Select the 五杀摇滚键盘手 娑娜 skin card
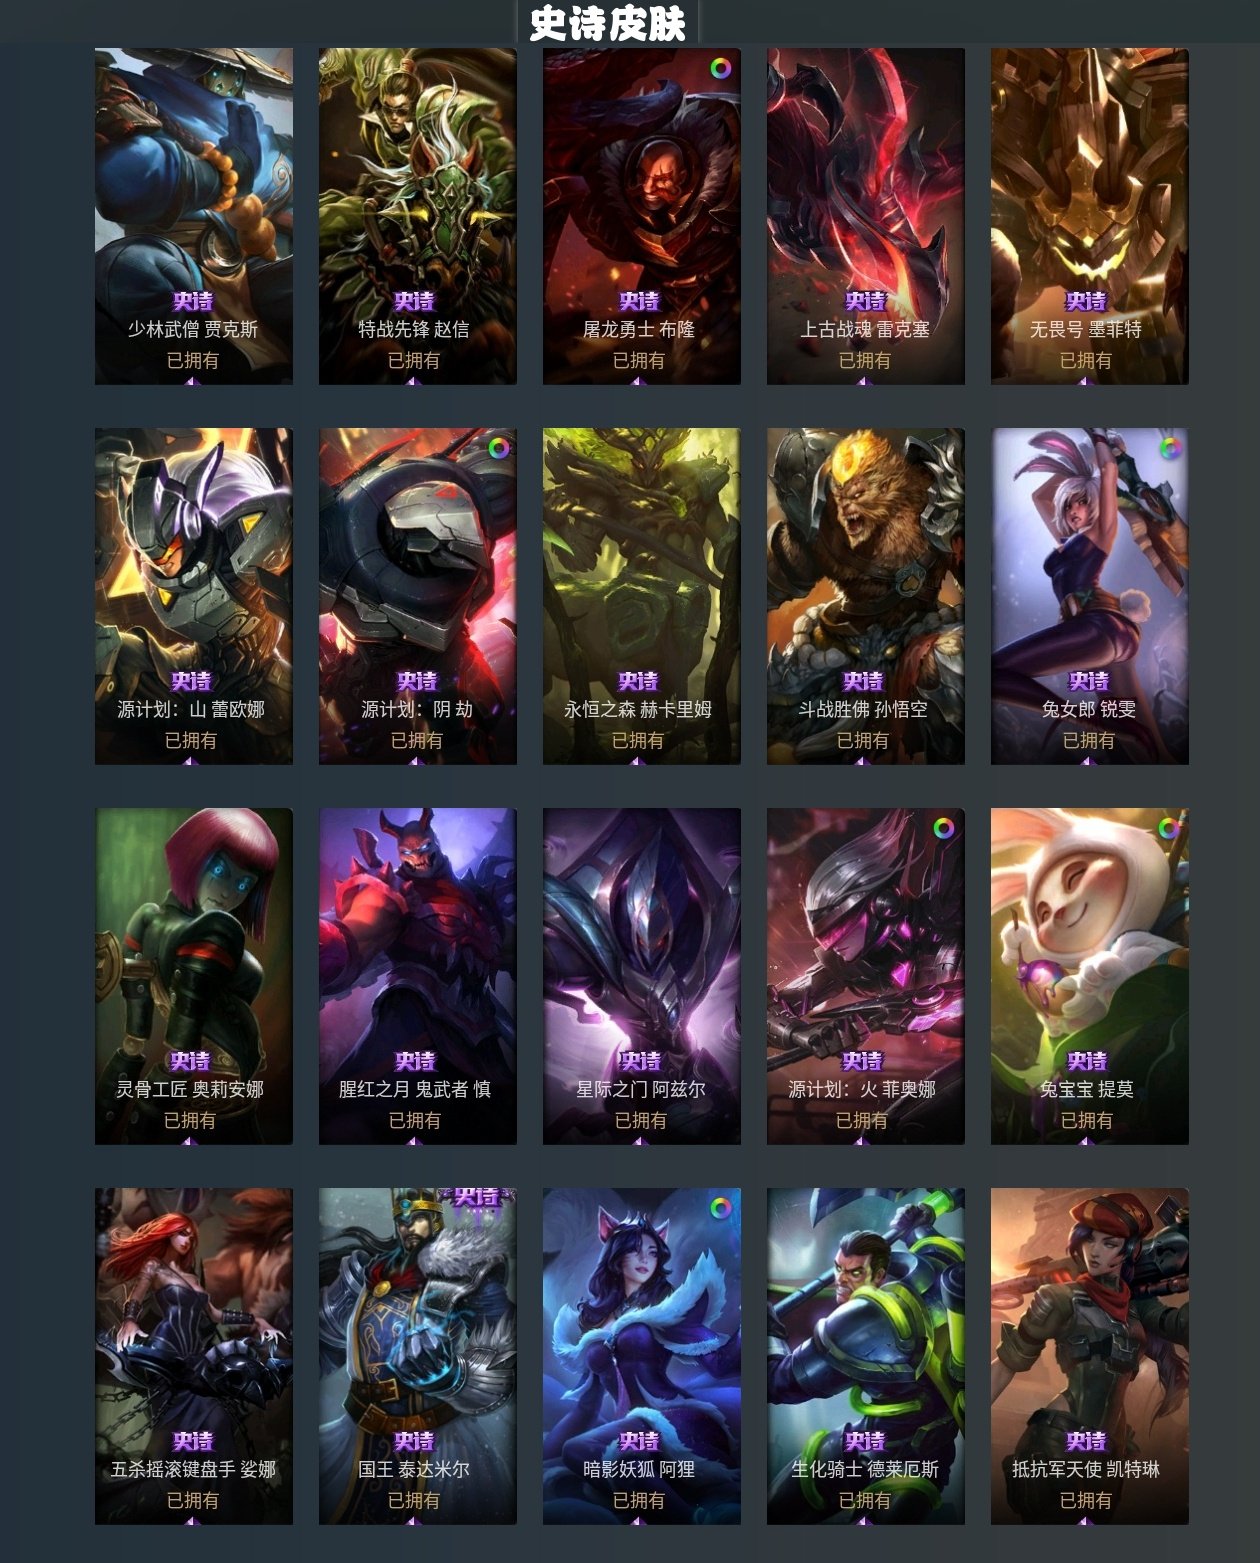Image resolution: width=1260 pixels, height=1563 pixels. [x=194, y=1356]
